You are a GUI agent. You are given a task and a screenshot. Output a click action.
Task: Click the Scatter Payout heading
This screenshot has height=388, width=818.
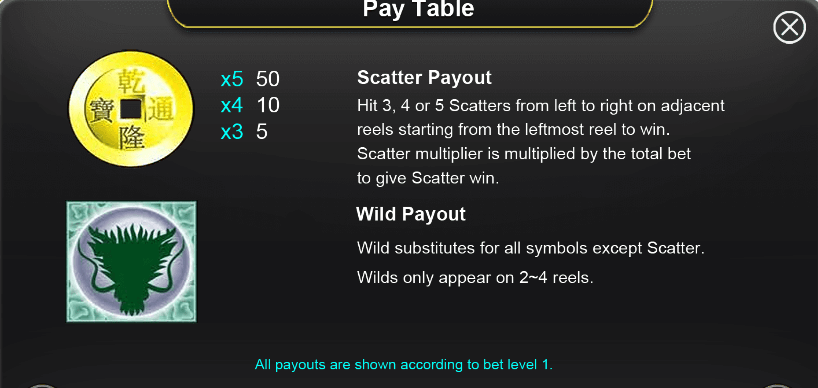coord(424,78)
